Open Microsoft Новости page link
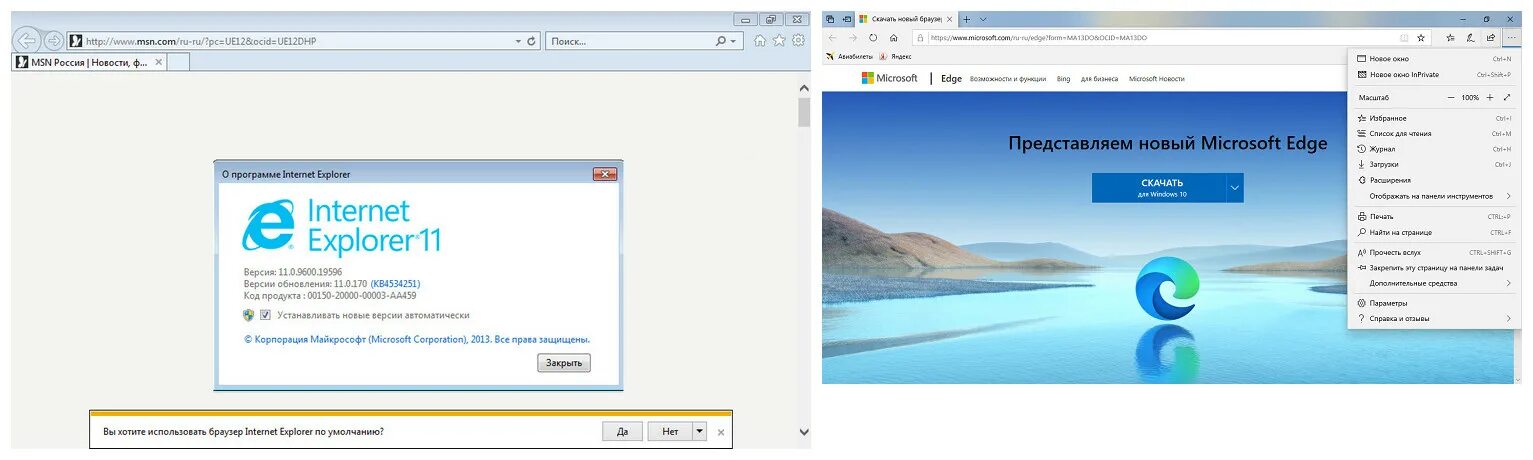 pos(1157,79)
